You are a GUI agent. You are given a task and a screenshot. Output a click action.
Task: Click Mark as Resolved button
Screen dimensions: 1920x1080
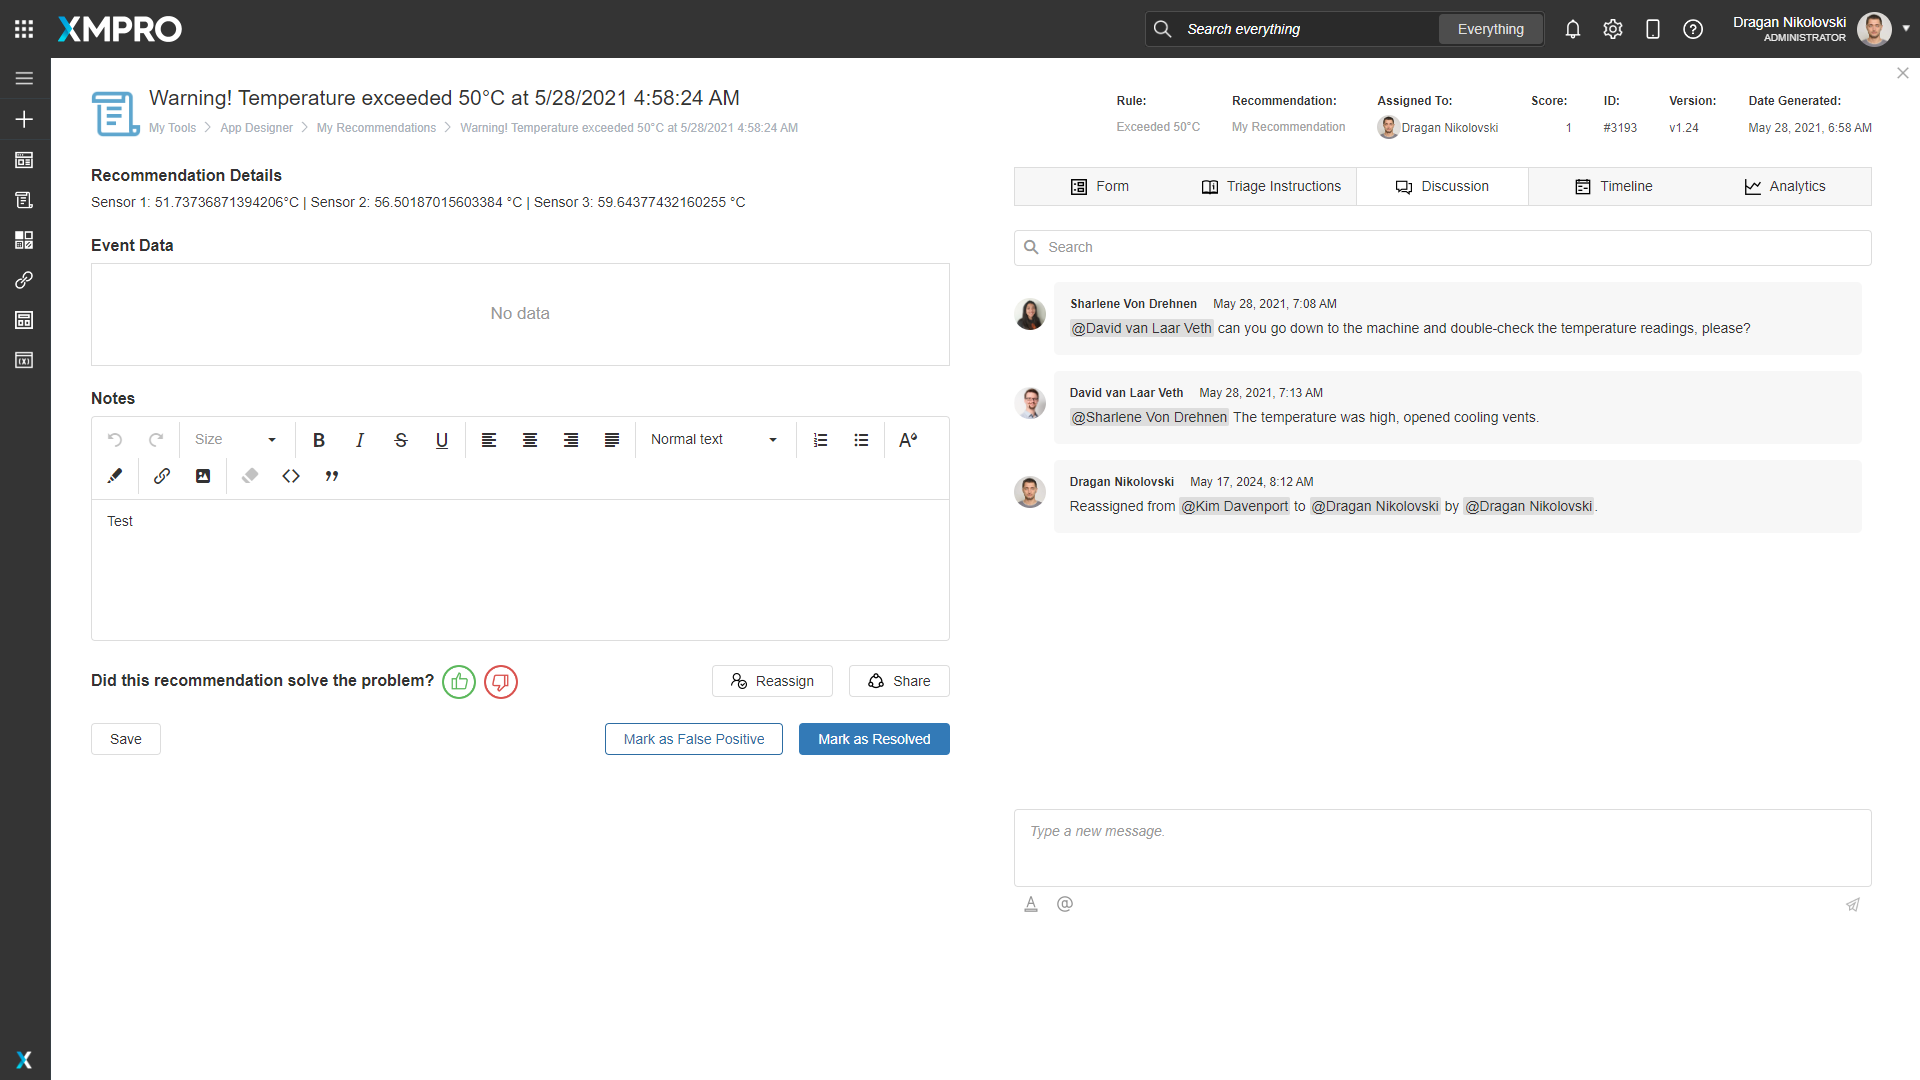874,739
